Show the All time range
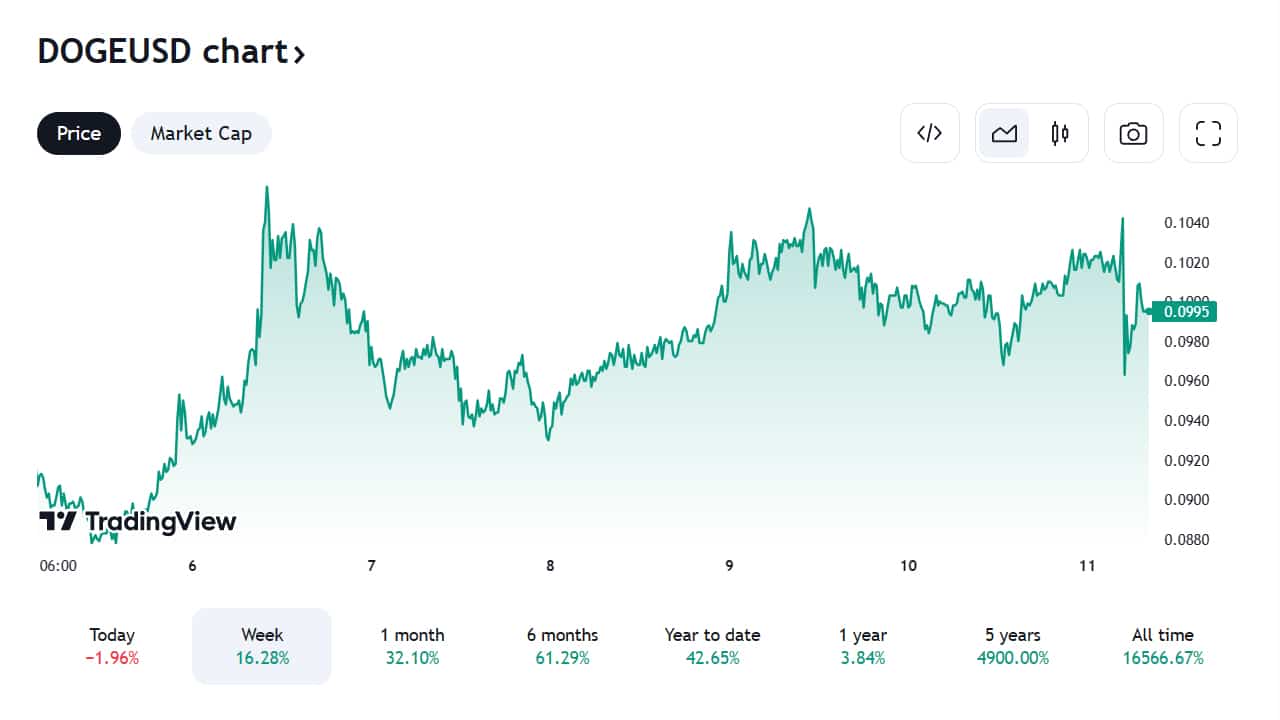 (x=1162, y=646)
